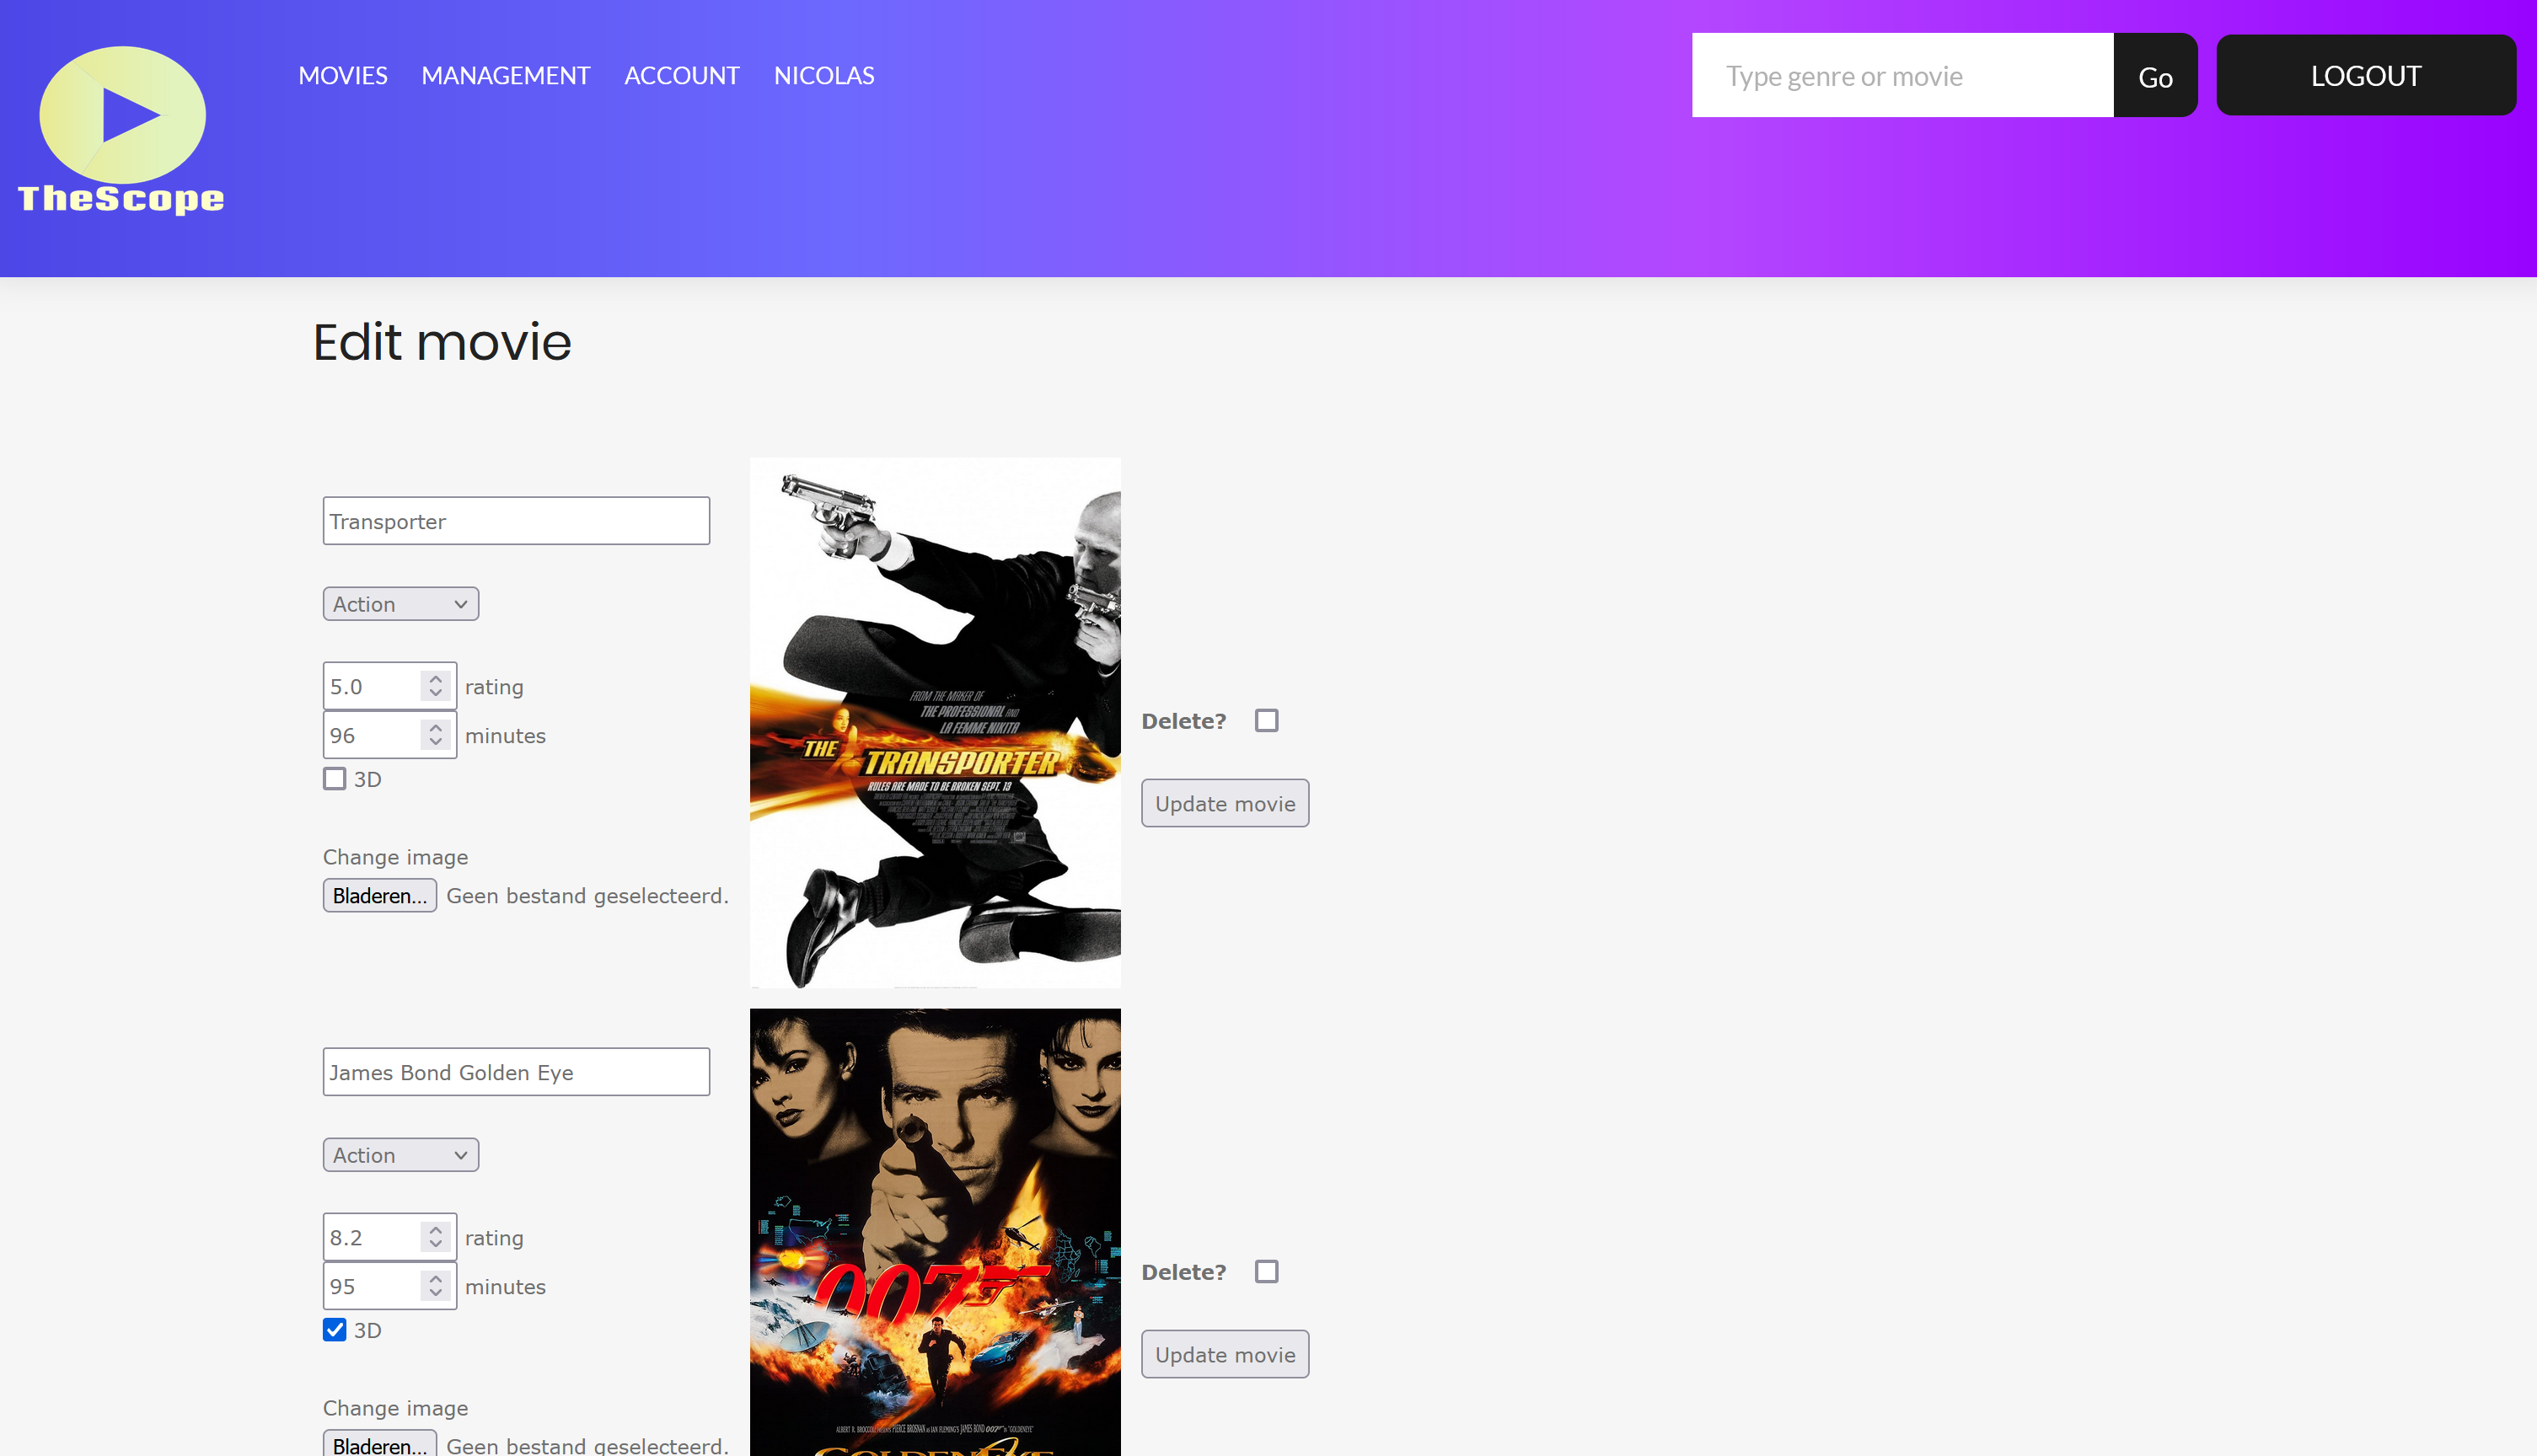Click the LOGOUT button

tap(2366, 76)
